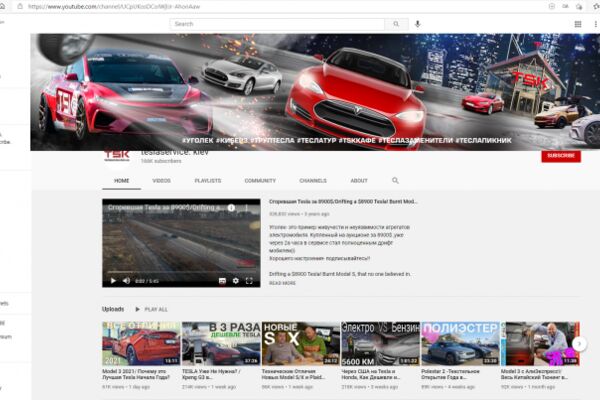Viewport: 600px width, 400px height.
Task: Open the Model 3 AliExpress video thumbnail
Action: [540, 344]
